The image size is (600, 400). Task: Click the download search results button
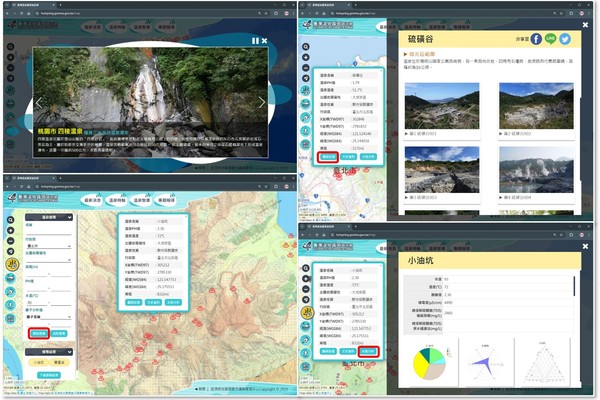[x=49, y=375]
